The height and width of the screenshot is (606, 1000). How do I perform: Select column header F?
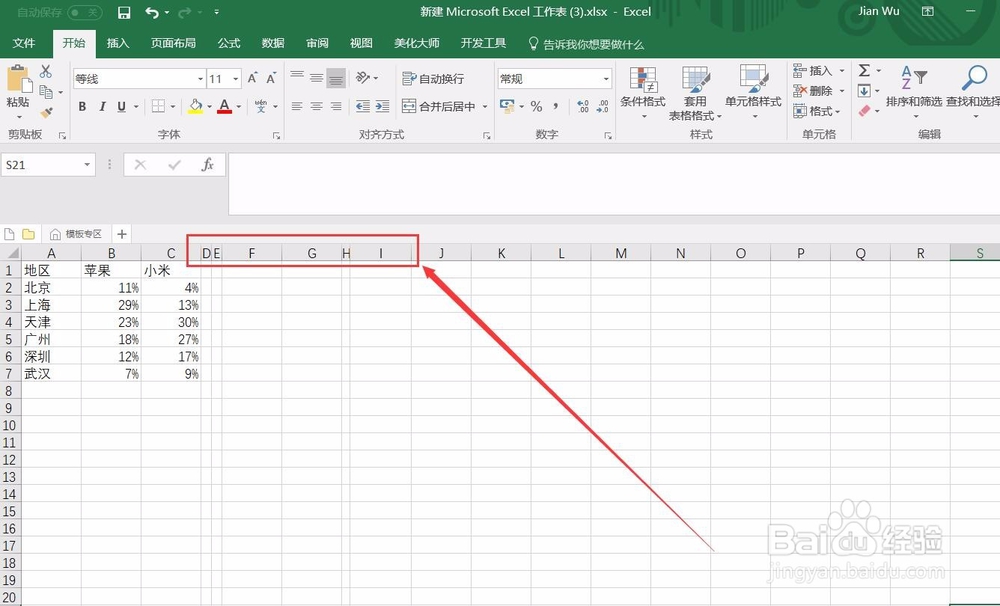click(252, 253)
